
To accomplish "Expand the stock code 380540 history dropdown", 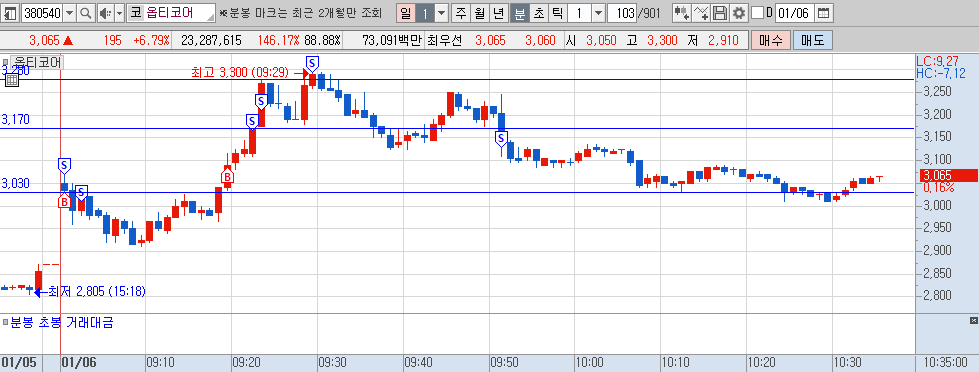I will (x=69, y=12).
